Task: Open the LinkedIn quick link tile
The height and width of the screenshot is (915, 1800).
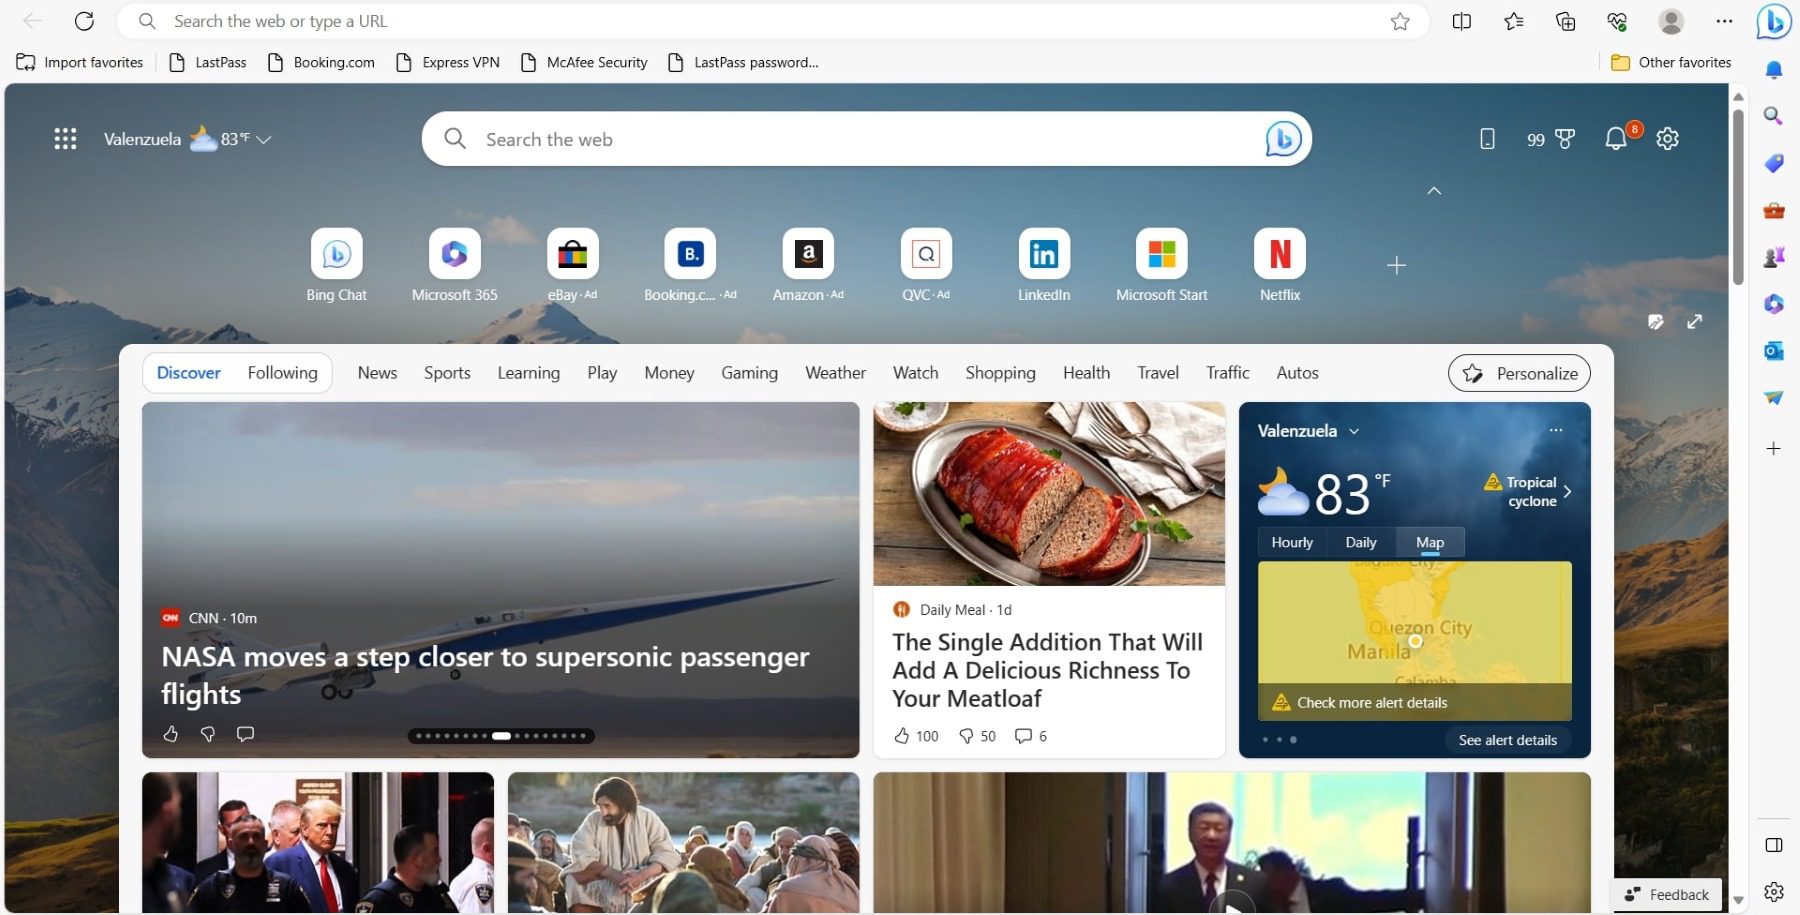Action: pos(1044,254)
